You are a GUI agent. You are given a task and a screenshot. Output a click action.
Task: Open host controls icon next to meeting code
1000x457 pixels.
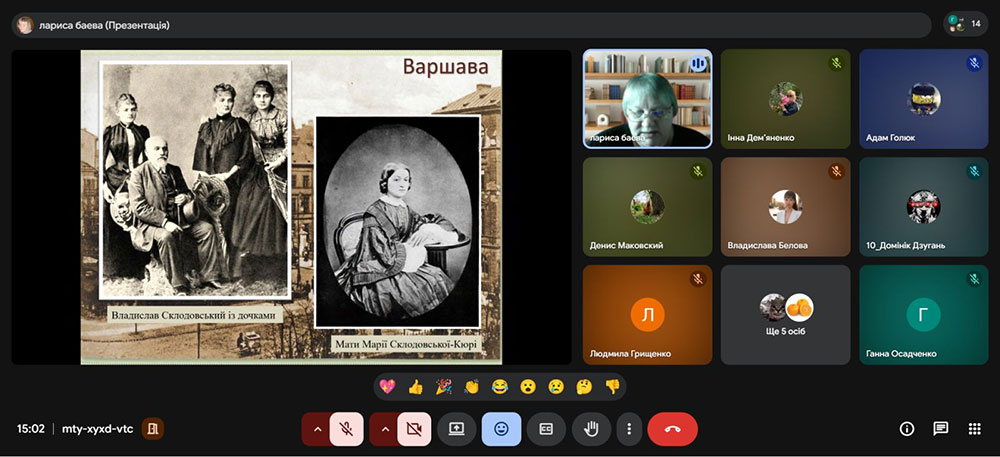tap(153, 429)
